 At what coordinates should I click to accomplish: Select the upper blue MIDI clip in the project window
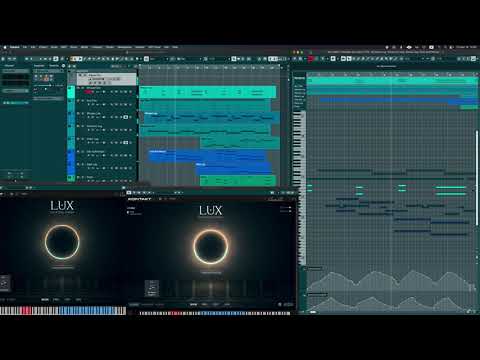(207, 156)
